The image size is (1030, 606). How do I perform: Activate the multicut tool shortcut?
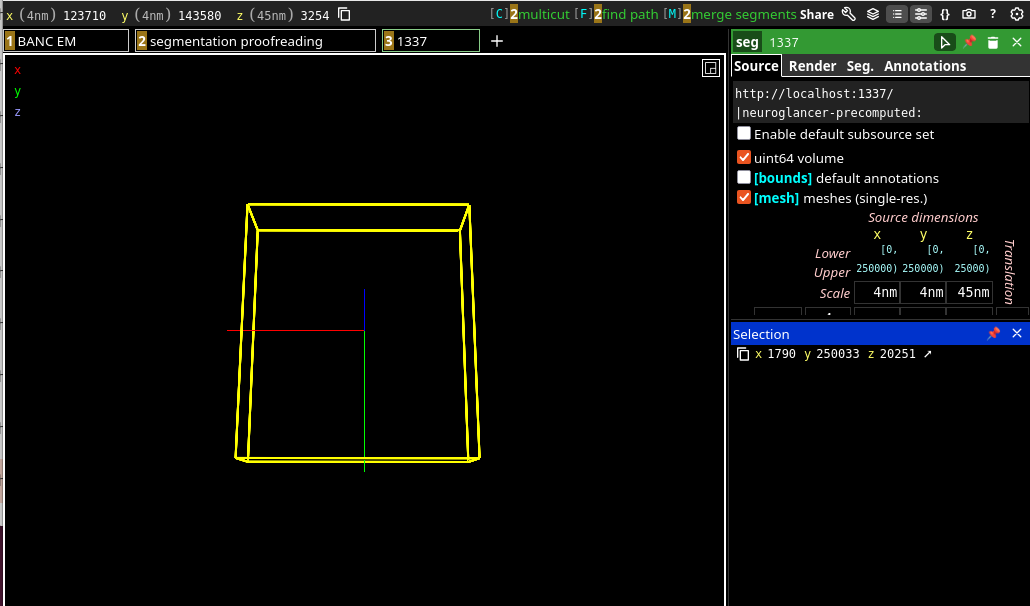pyautogui.click(x=530, y=14)
